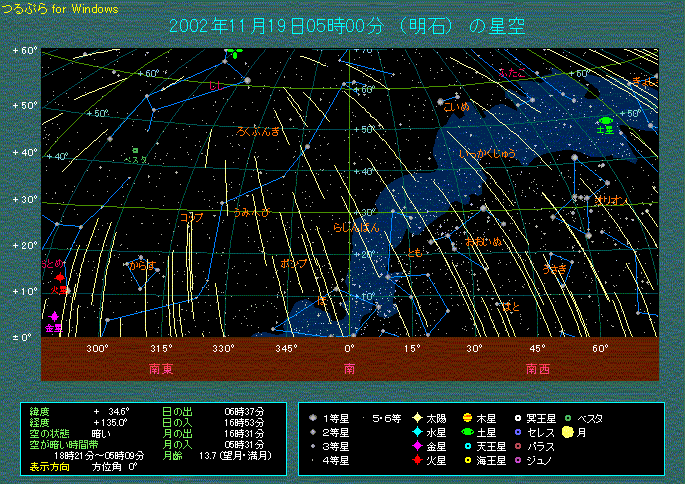Click the Mercury (水星) icon in the legend

point(415,432)
